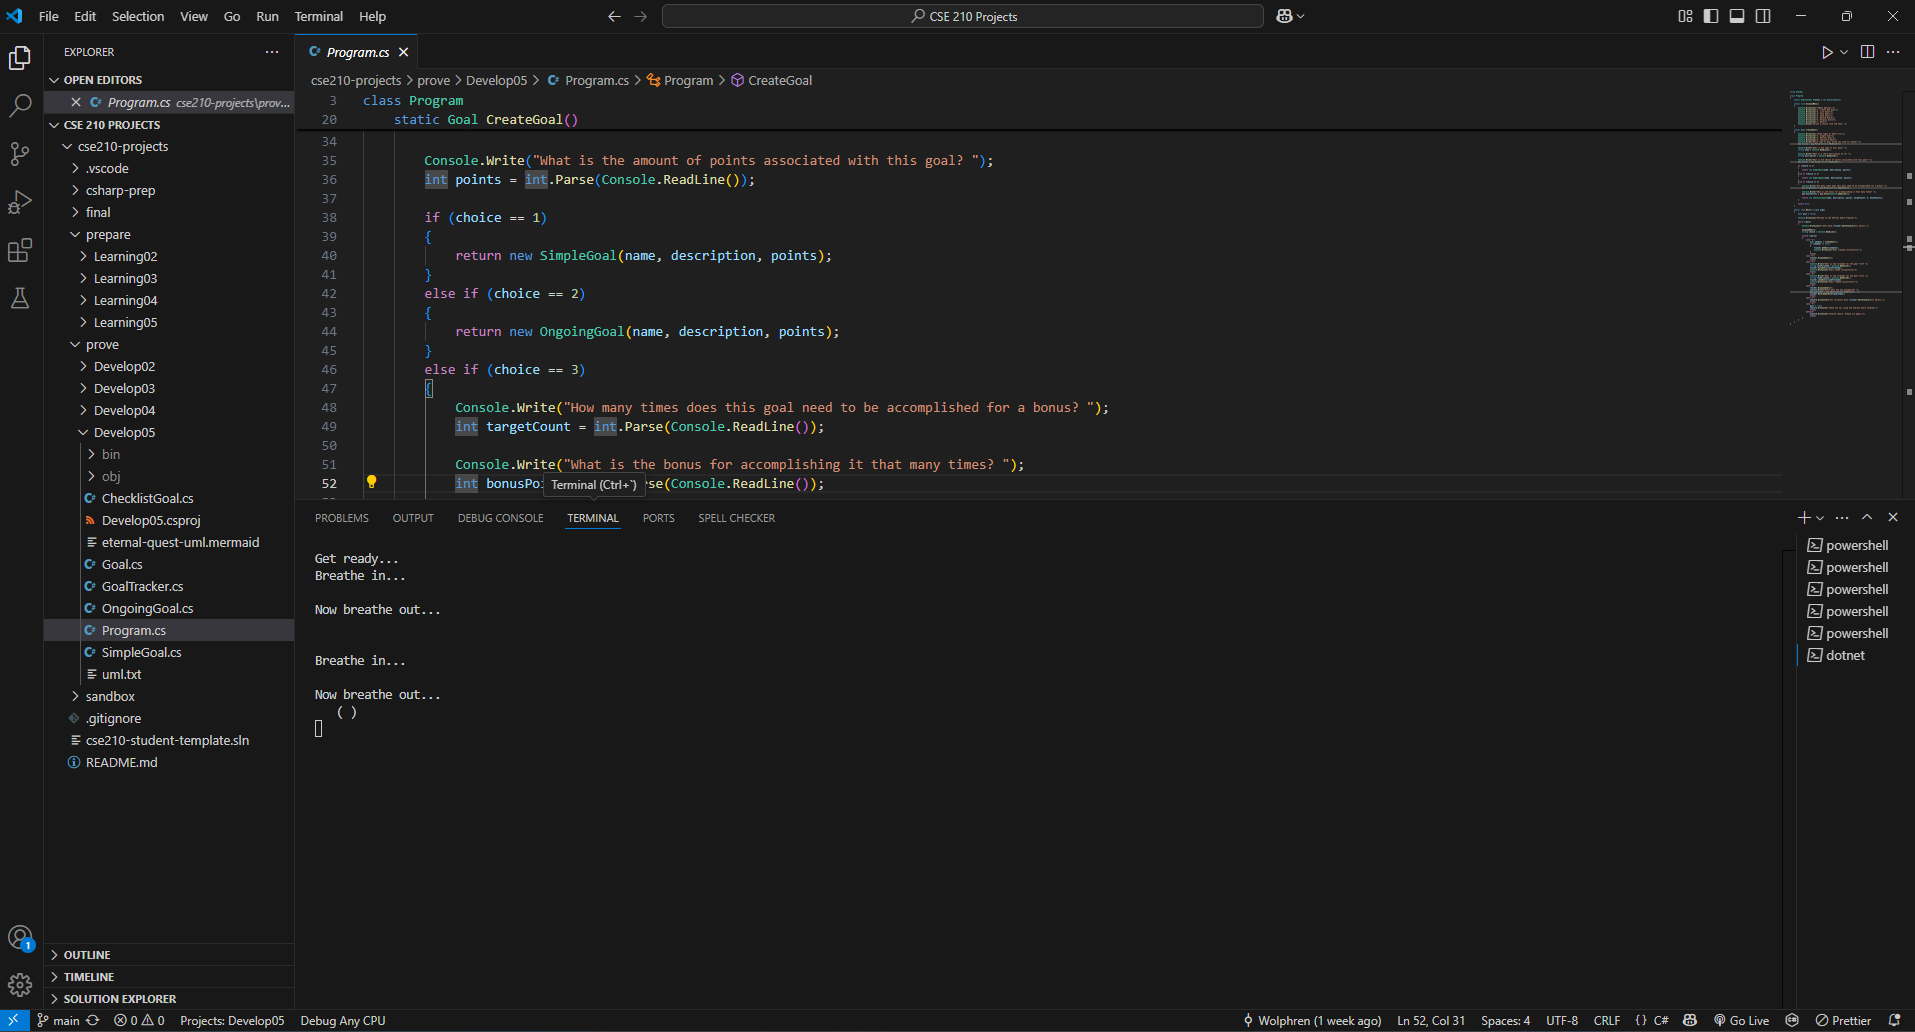1915x1032 pixels.
Task: Open ChecklistGoal.cs in the explorer
Action: pos(147,498)
